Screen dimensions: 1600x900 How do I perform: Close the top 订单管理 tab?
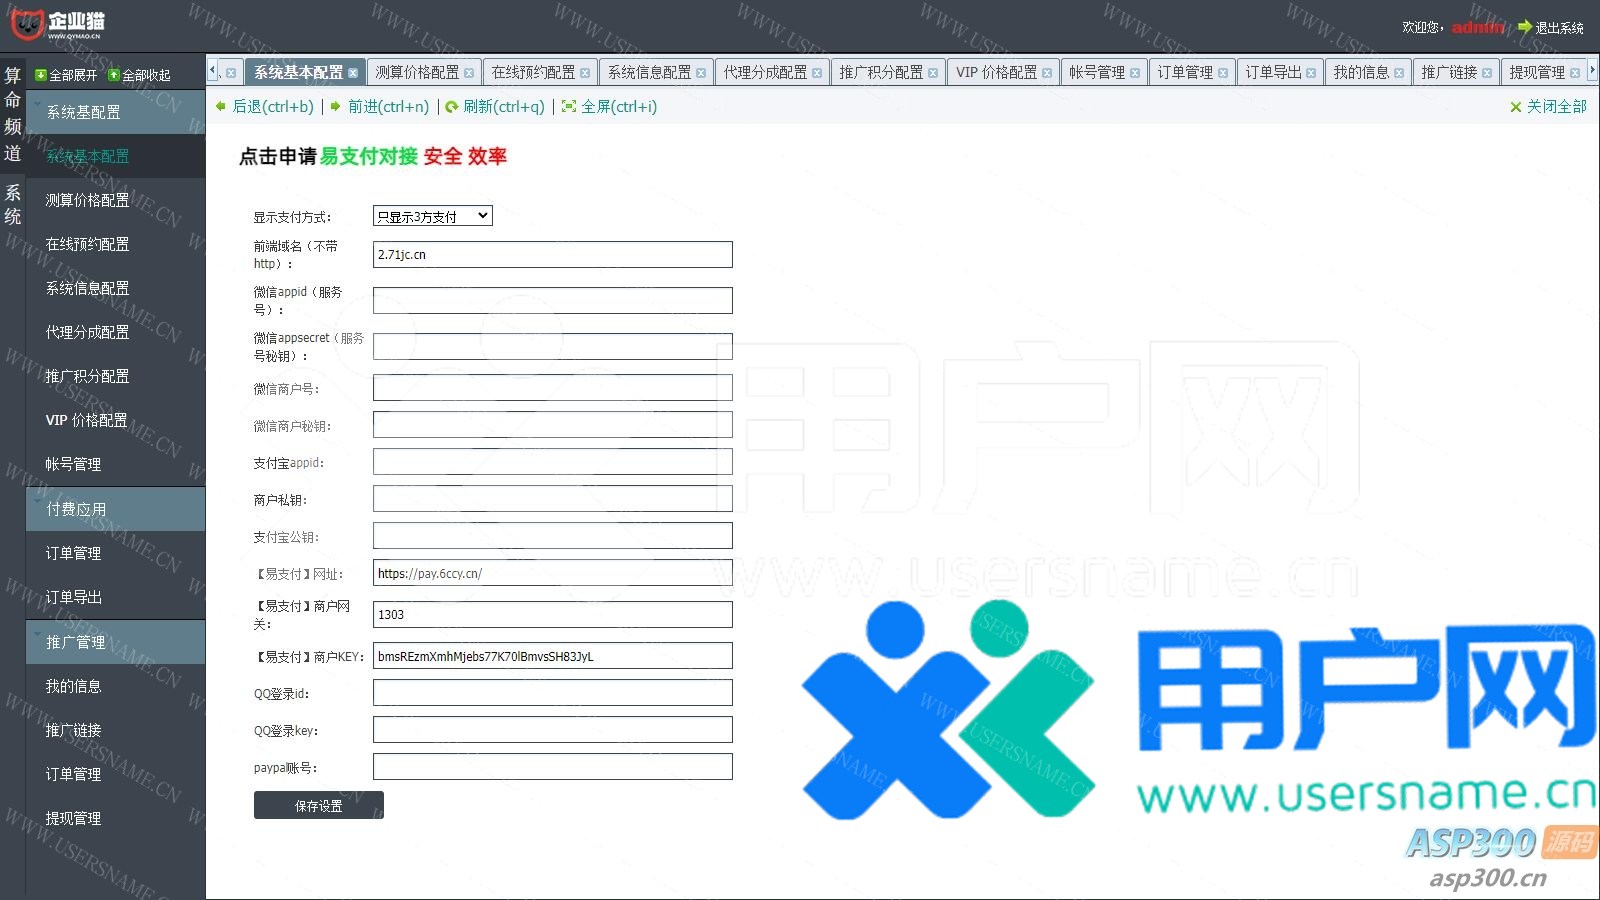1223,73
